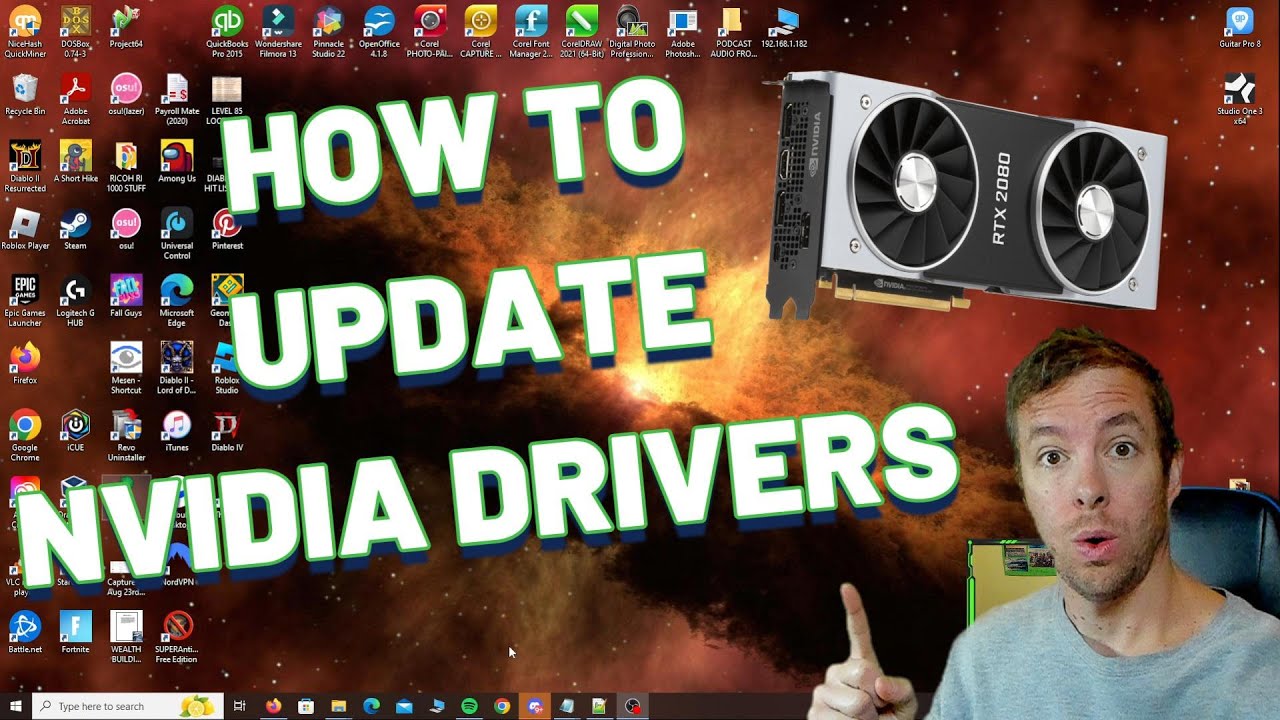Click the taskbar 'Type here to search' box

click(127, 706)
